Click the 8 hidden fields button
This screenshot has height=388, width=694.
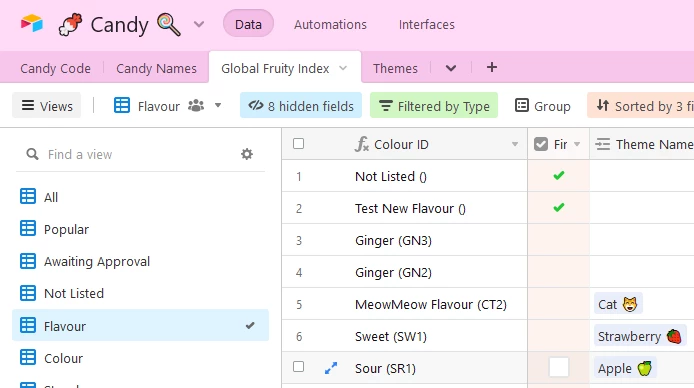coord(301,106)
